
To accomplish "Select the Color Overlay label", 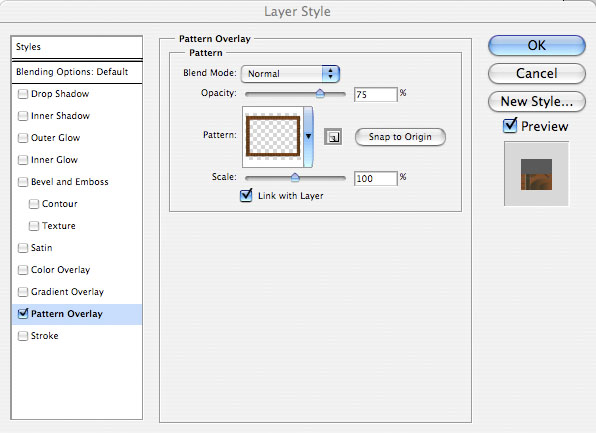I will (60, 270).
